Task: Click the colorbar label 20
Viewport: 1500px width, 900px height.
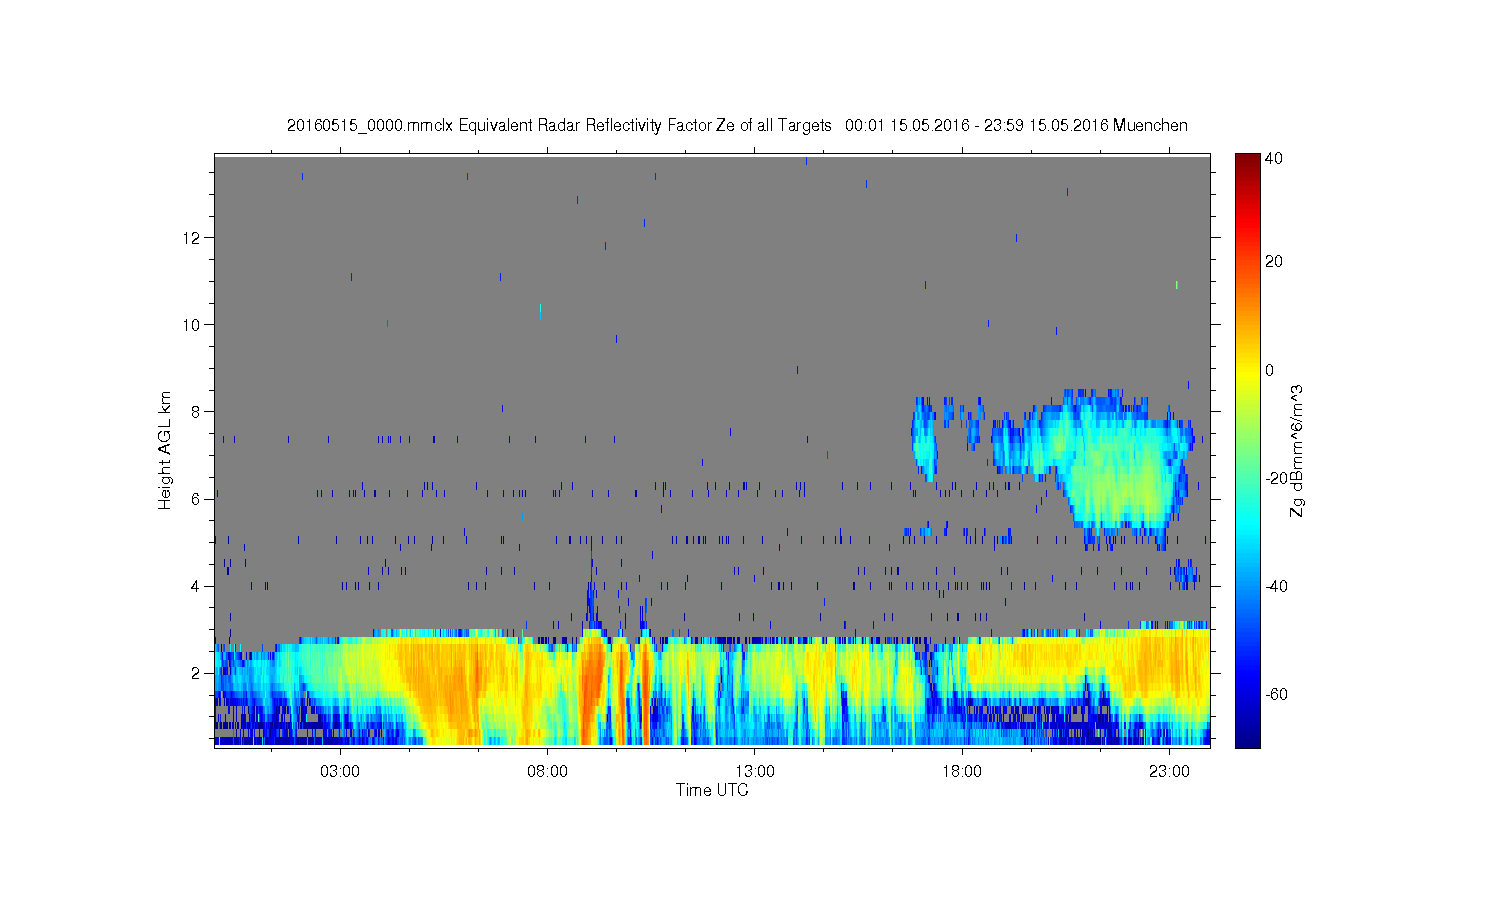Action: point(1274,262)
